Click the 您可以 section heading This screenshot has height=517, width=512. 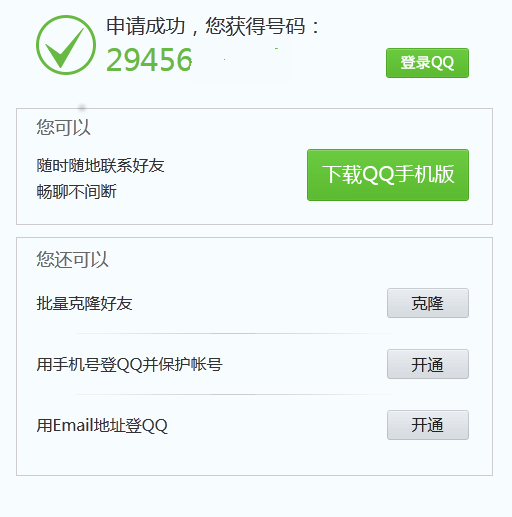click(x=63, y=127)
